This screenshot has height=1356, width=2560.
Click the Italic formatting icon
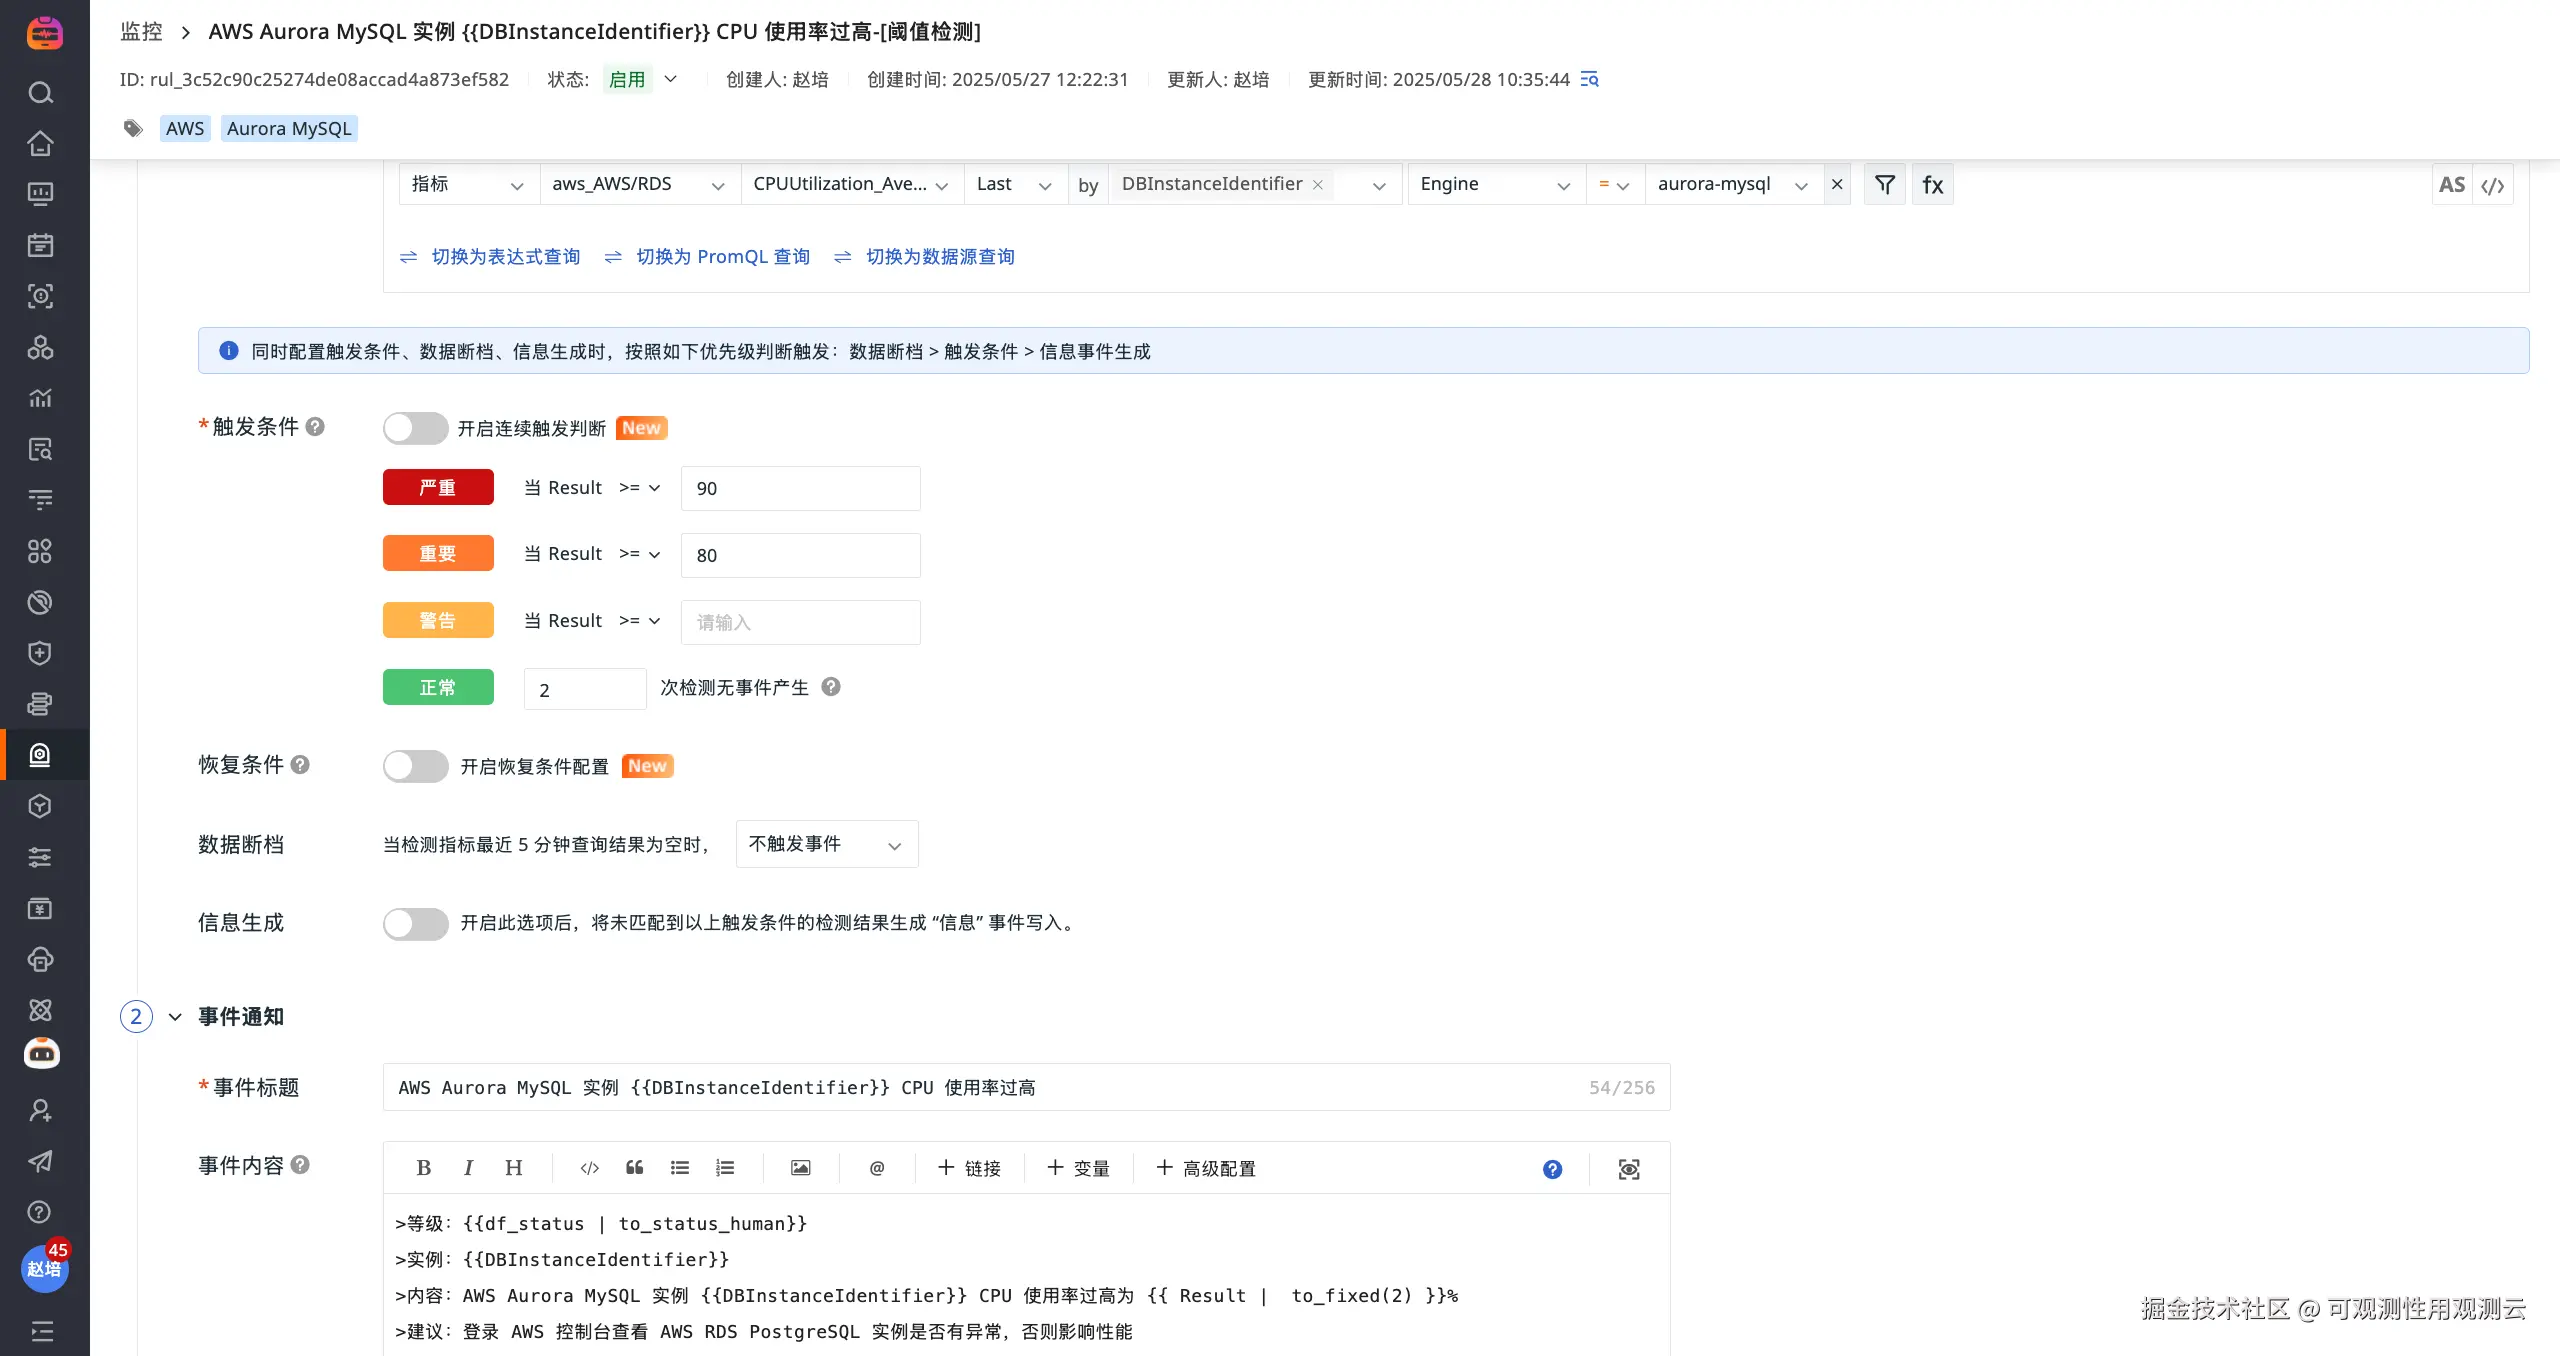[x=468, y=1168]
